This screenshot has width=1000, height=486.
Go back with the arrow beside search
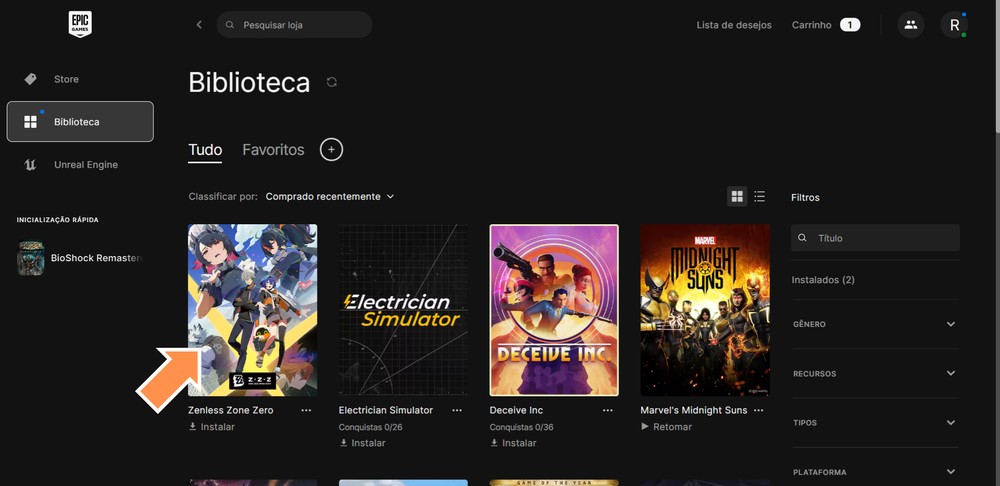pyautogui.click(x=199, y=25)
